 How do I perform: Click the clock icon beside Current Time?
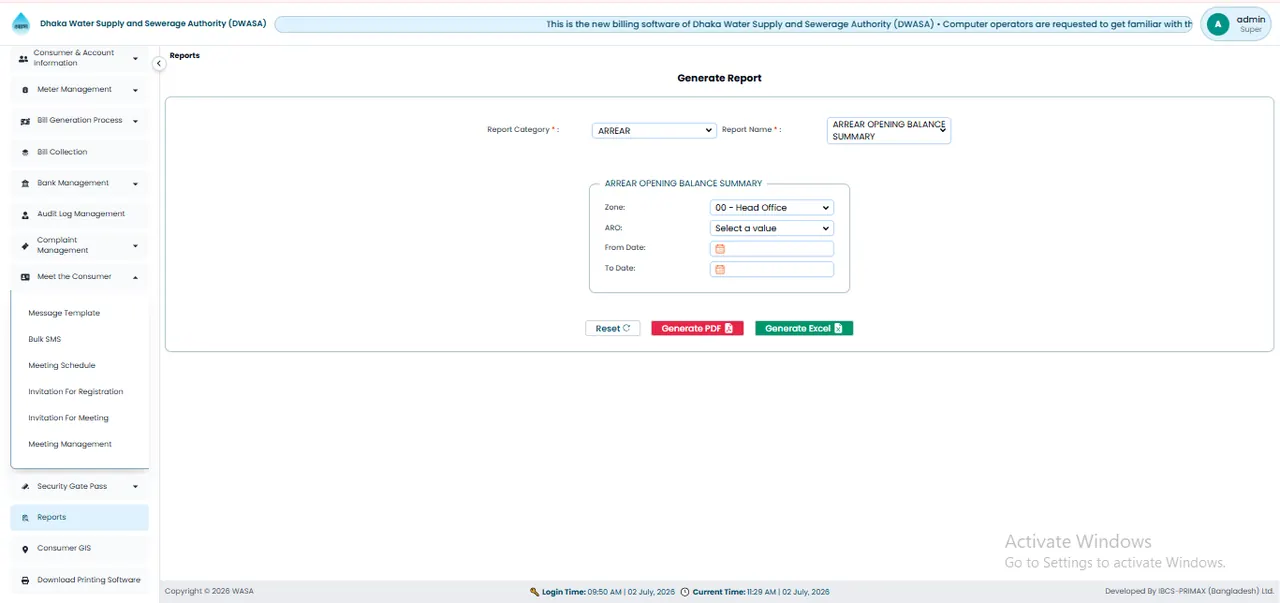pos(685,592)
